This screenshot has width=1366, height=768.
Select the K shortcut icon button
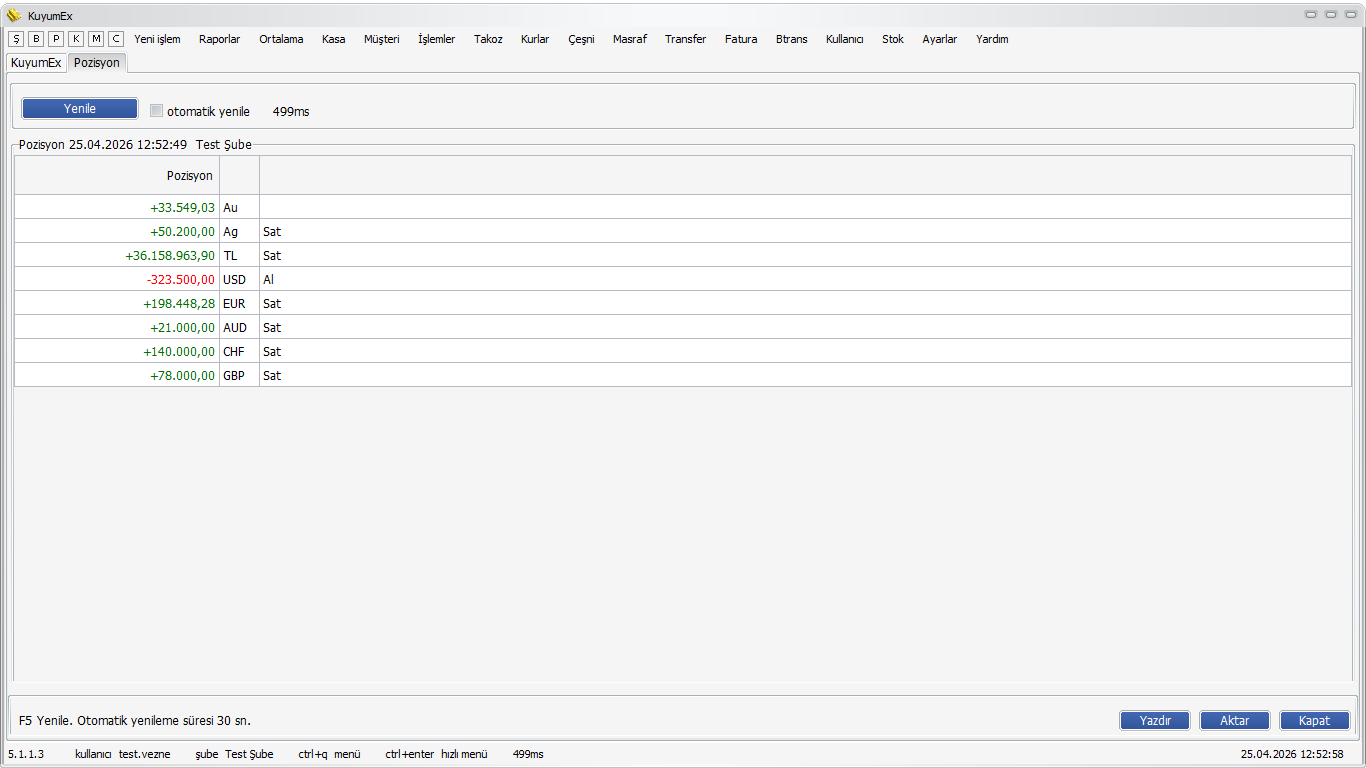tap(76, 39)
